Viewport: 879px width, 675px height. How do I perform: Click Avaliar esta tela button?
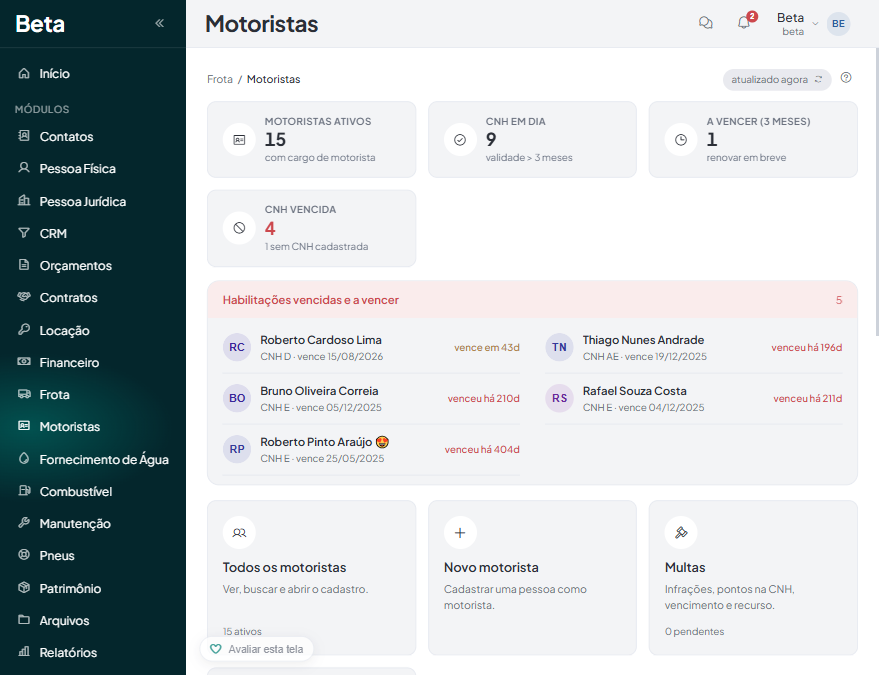pyautogui.click(x=257, y=649)
